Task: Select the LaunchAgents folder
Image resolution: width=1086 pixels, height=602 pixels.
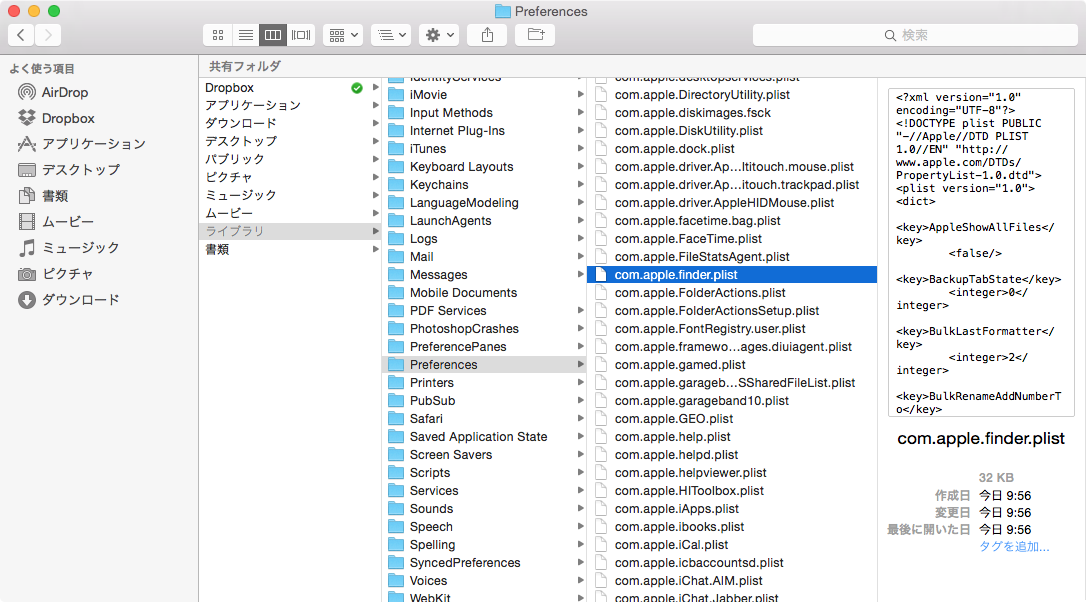Action: click(483, 221)
